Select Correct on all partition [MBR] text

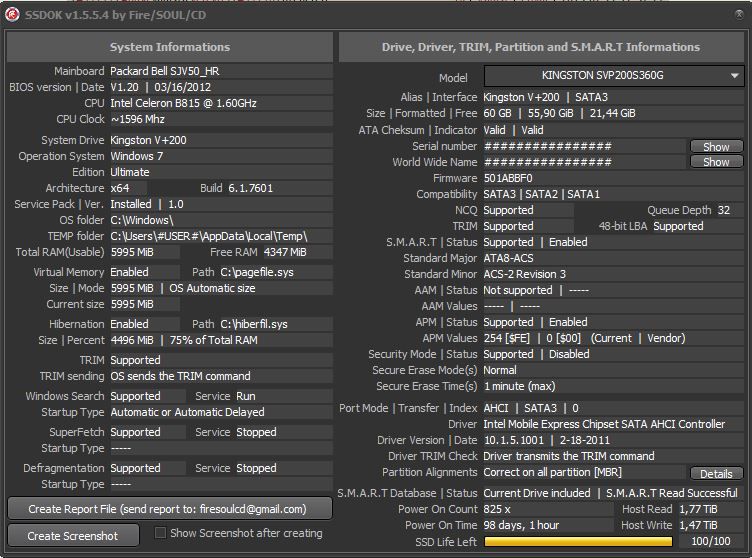pyautogui.click(x=552, y=472)
